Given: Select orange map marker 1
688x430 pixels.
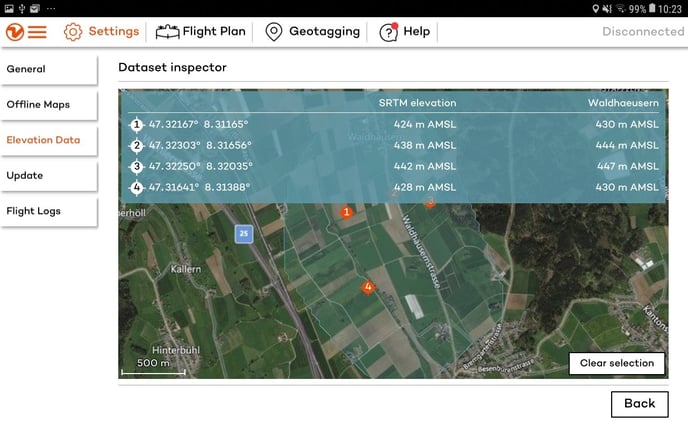Looking at the screenshot, I should coord(347,212).
